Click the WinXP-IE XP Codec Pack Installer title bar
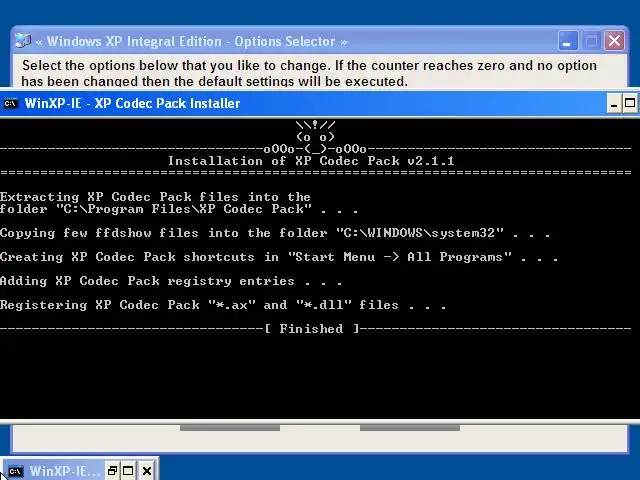Image resolution: width=640 pixels, height=480 pixels. [x=320, y=103]
